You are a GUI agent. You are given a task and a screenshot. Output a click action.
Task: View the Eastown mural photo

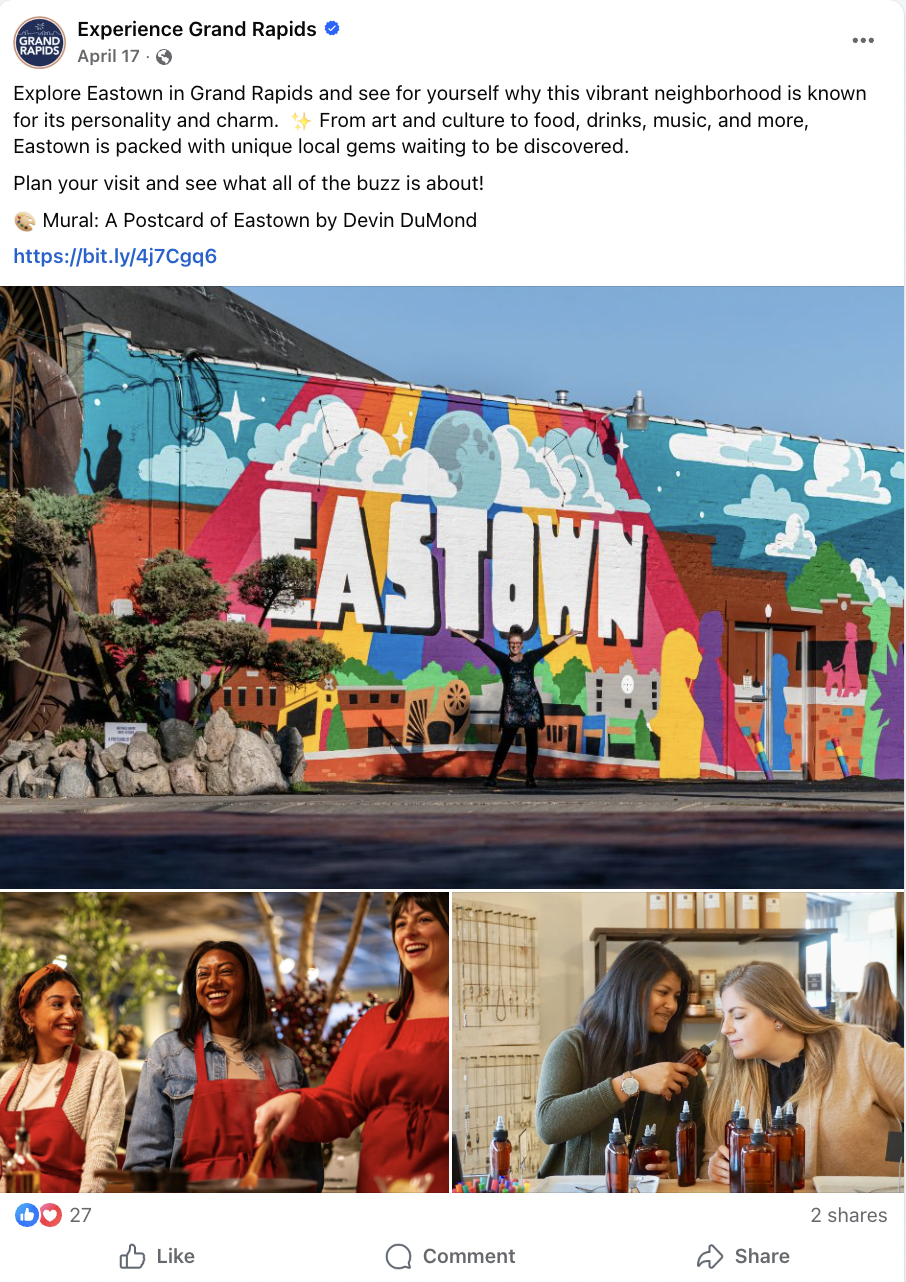(x=452, y=587)
